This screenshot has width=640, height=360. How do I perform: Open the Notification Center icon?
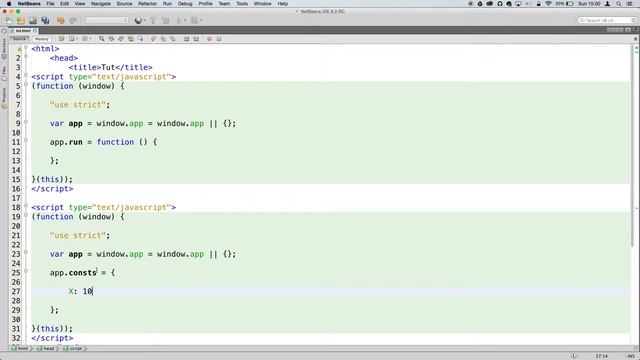point(630,4)
